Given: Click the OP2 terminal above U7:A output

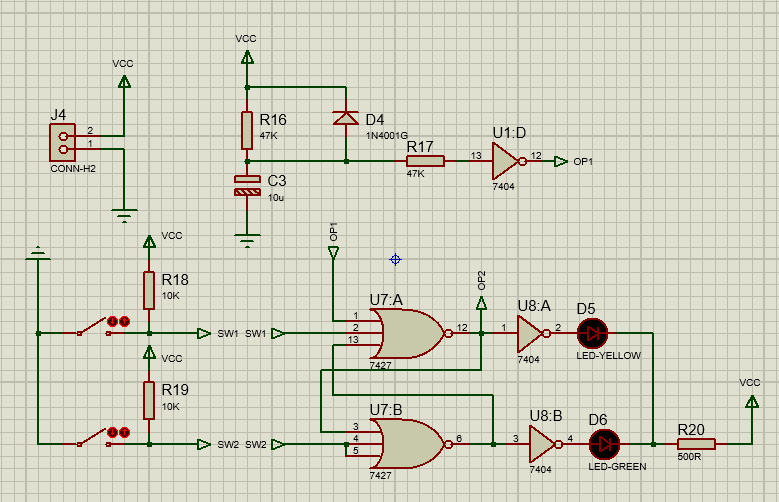Looking at the screenshot, I should pos(481,303).
